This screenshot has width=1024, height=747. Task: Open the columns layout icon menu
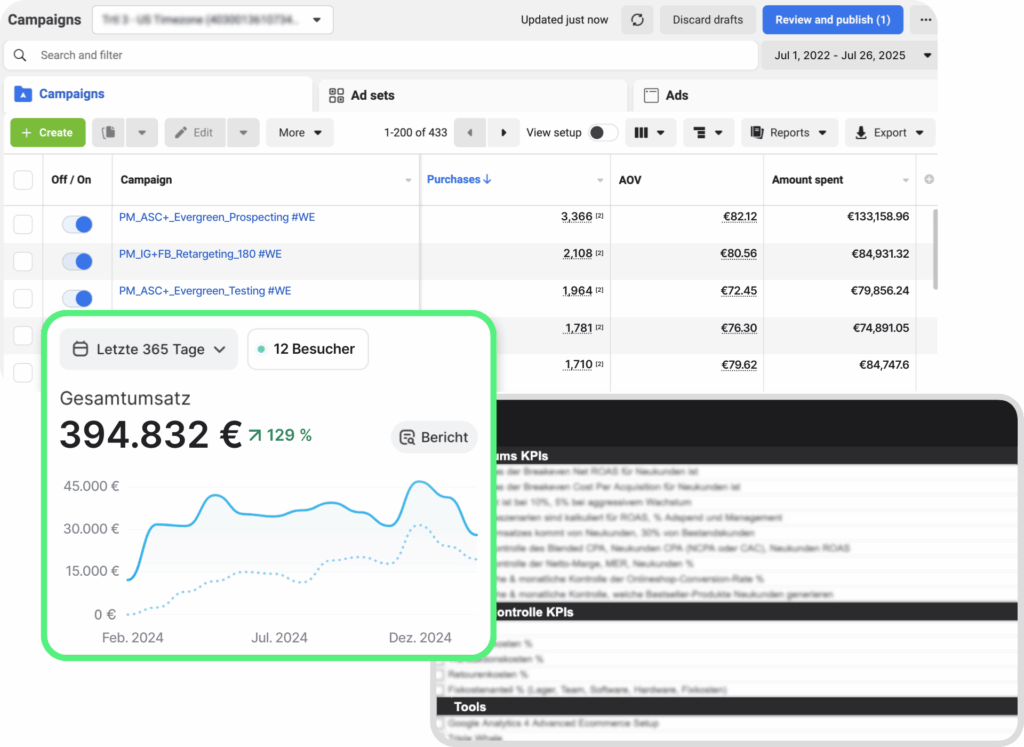click(x=651, y=133)
